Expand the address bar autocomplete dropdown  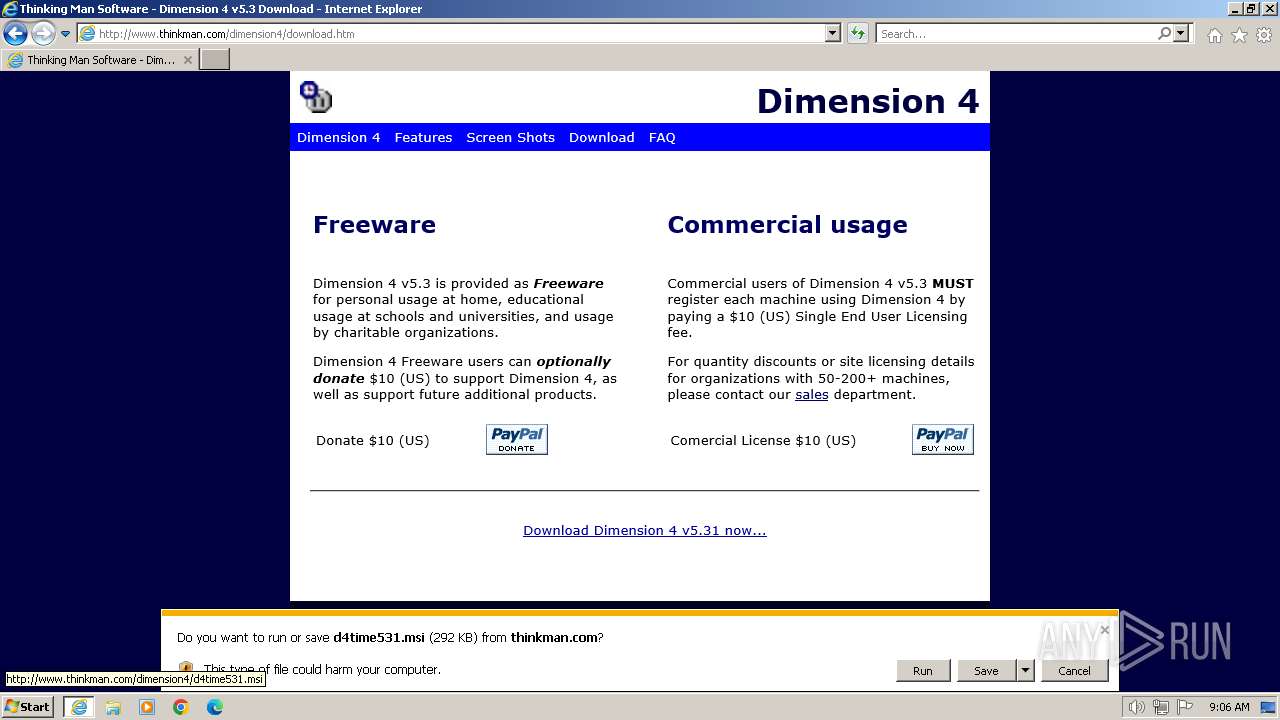point(833,33)
